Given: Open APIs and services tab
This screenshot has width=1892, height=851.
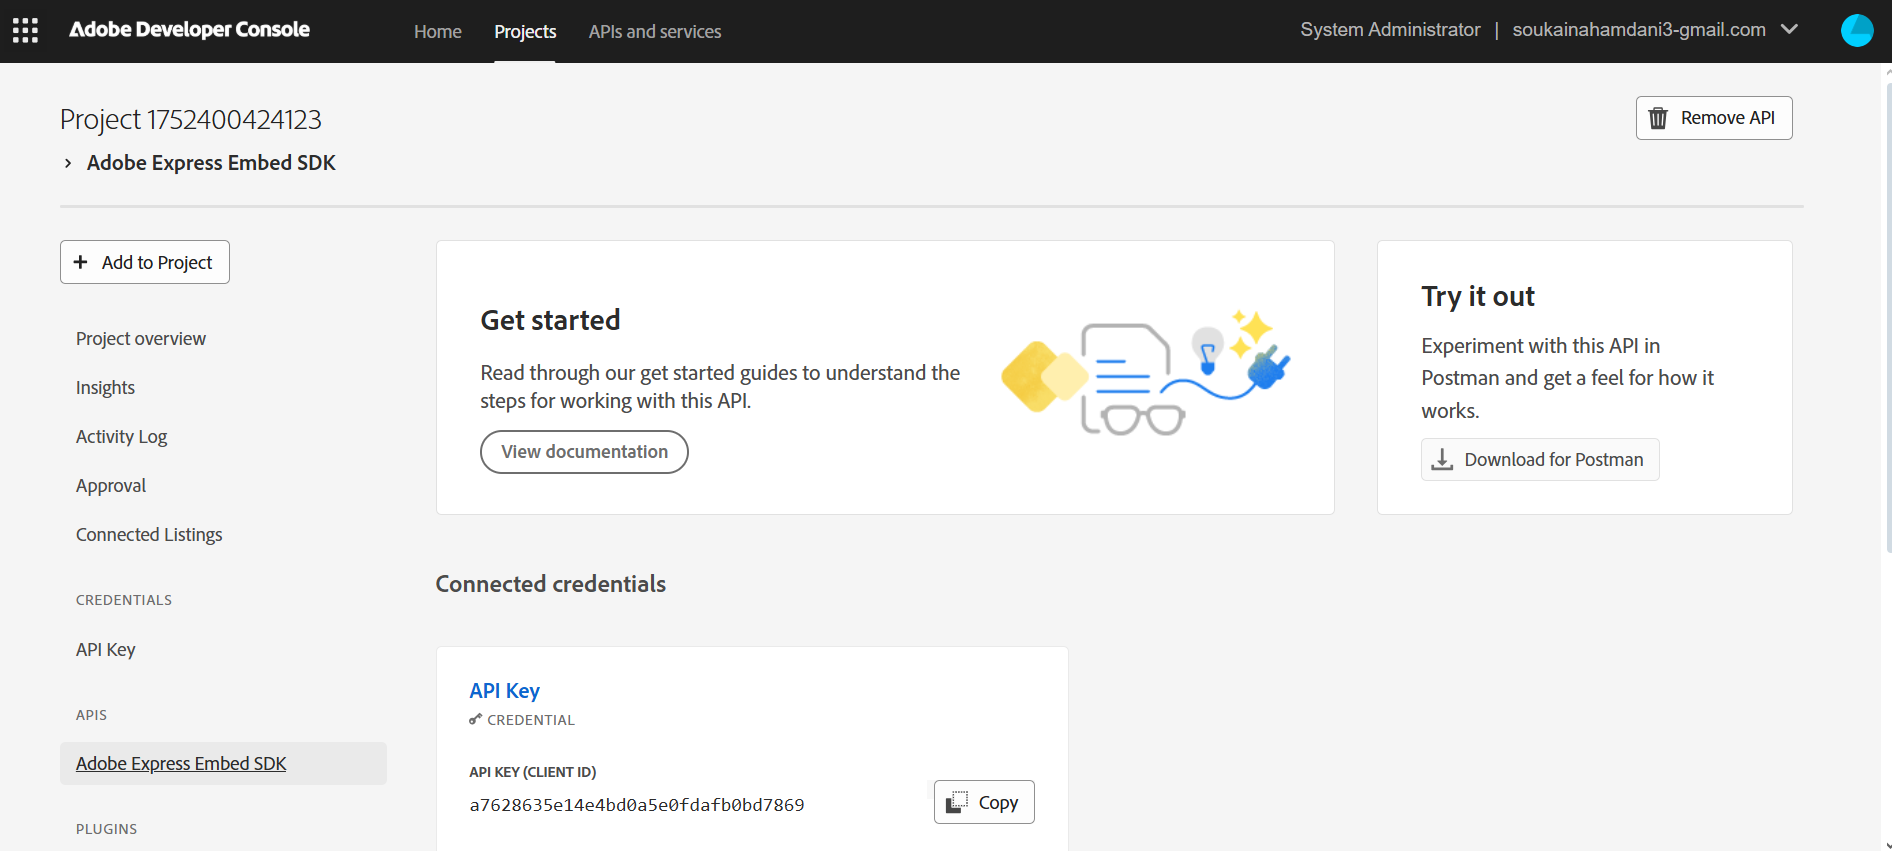Looking at the screenshot, I should pos(655,31).
